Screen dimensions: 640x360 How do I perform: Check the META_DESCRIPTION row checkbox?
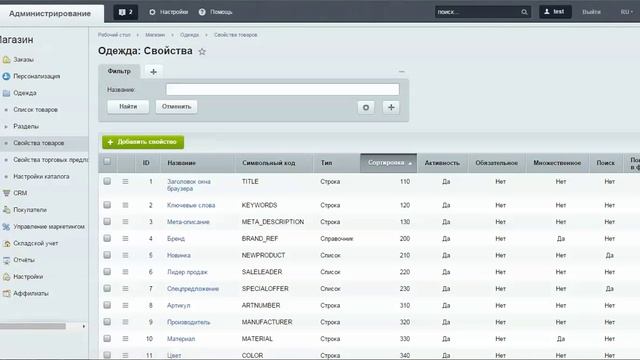coord(107,222)
